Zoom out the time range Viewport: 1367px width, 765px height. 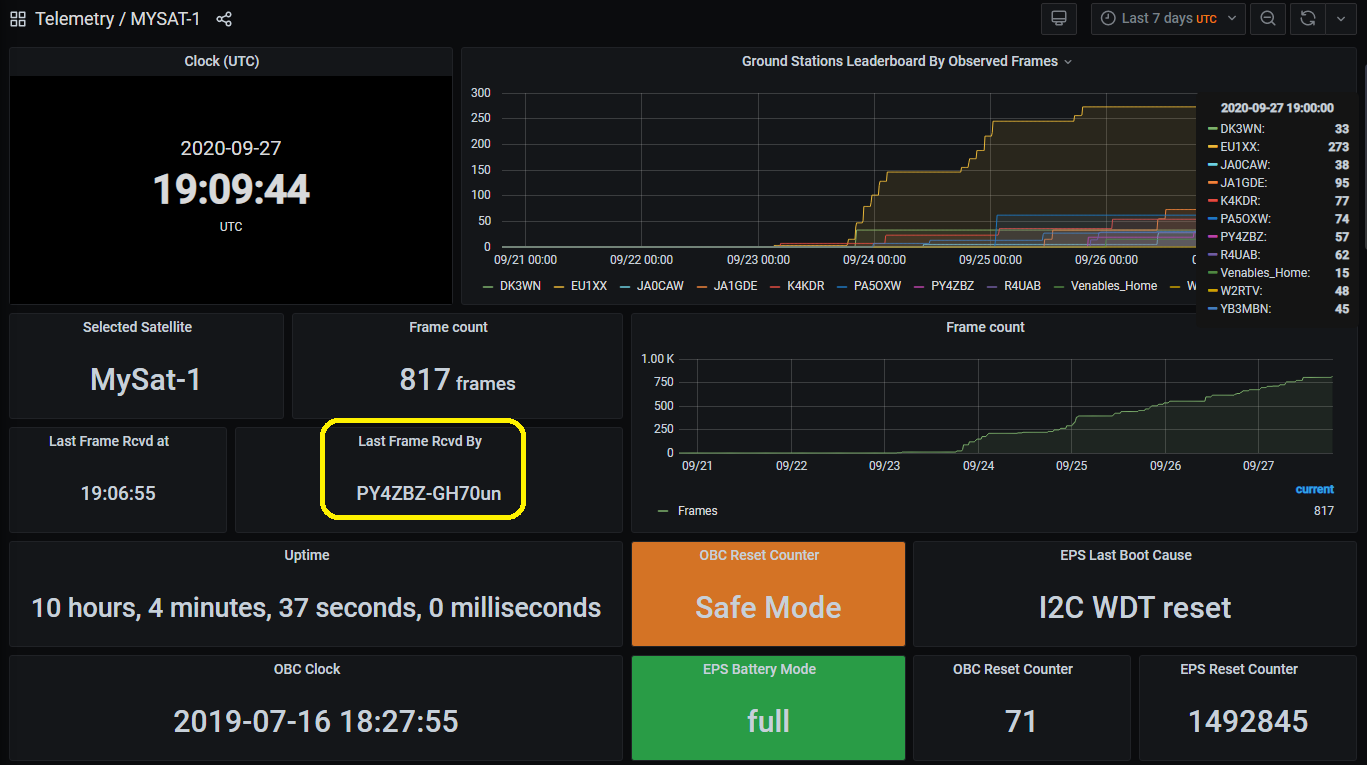1267,18
